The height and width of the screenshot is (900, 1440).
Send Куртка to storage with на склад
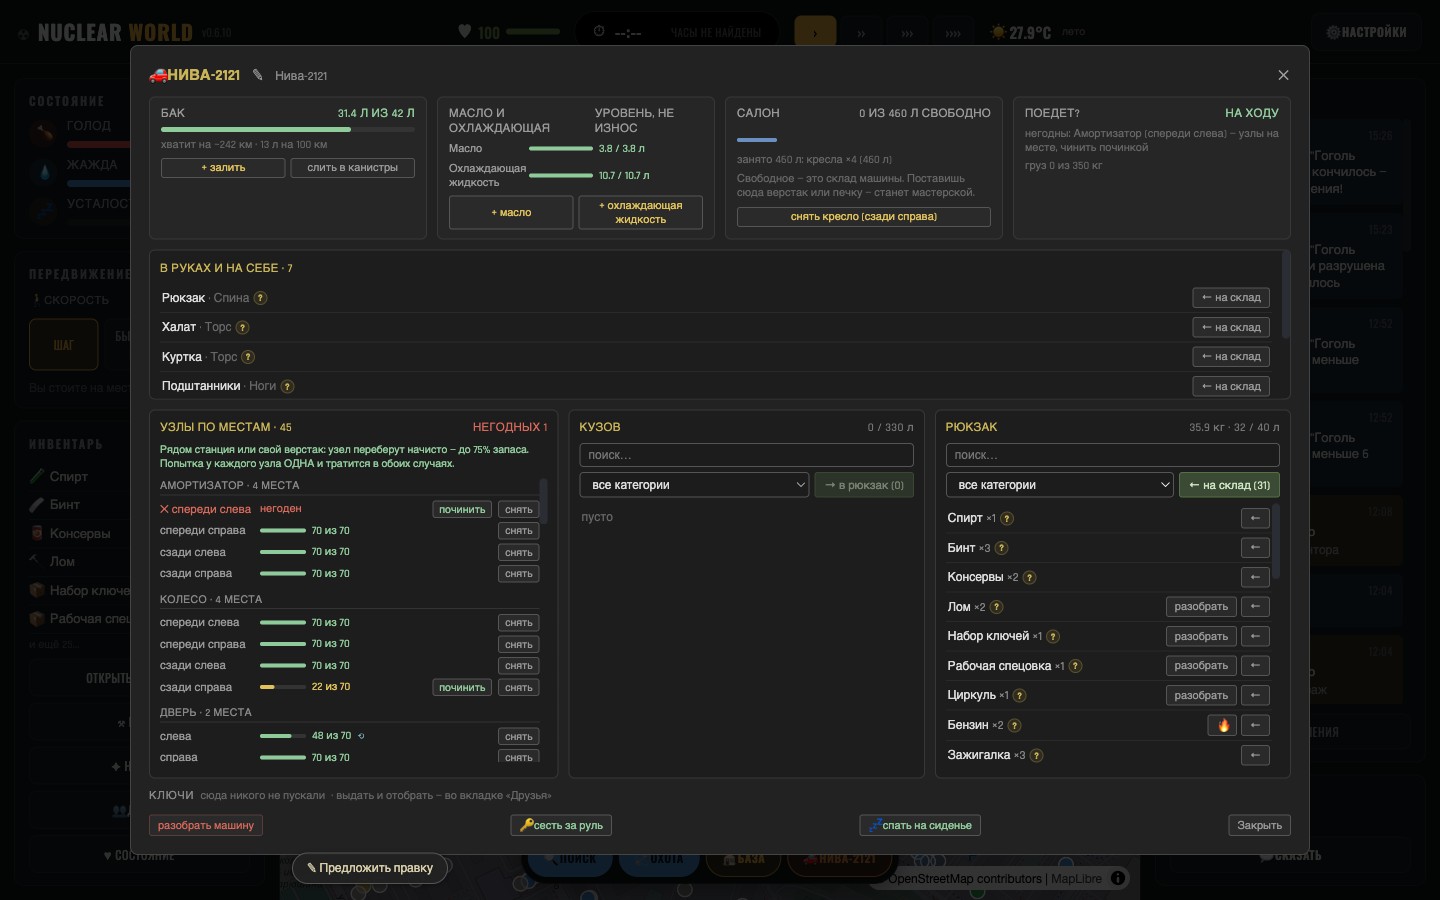(1231, 357)
